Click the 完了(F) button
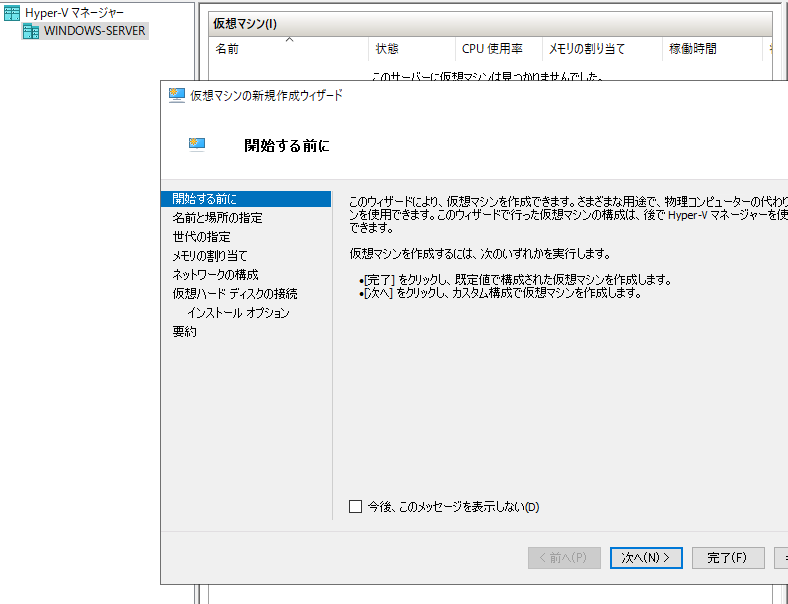 (728, 558)
